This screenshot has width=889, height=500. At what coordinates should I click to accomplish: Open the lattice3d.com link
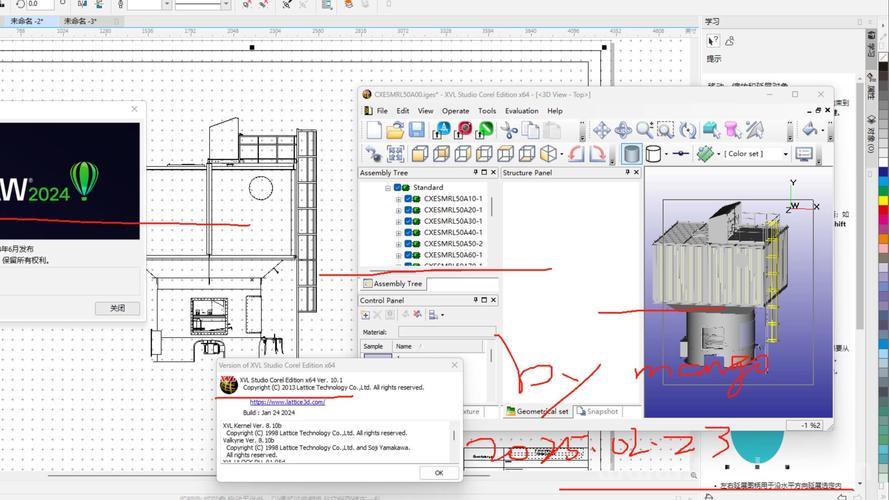(287, 402)
